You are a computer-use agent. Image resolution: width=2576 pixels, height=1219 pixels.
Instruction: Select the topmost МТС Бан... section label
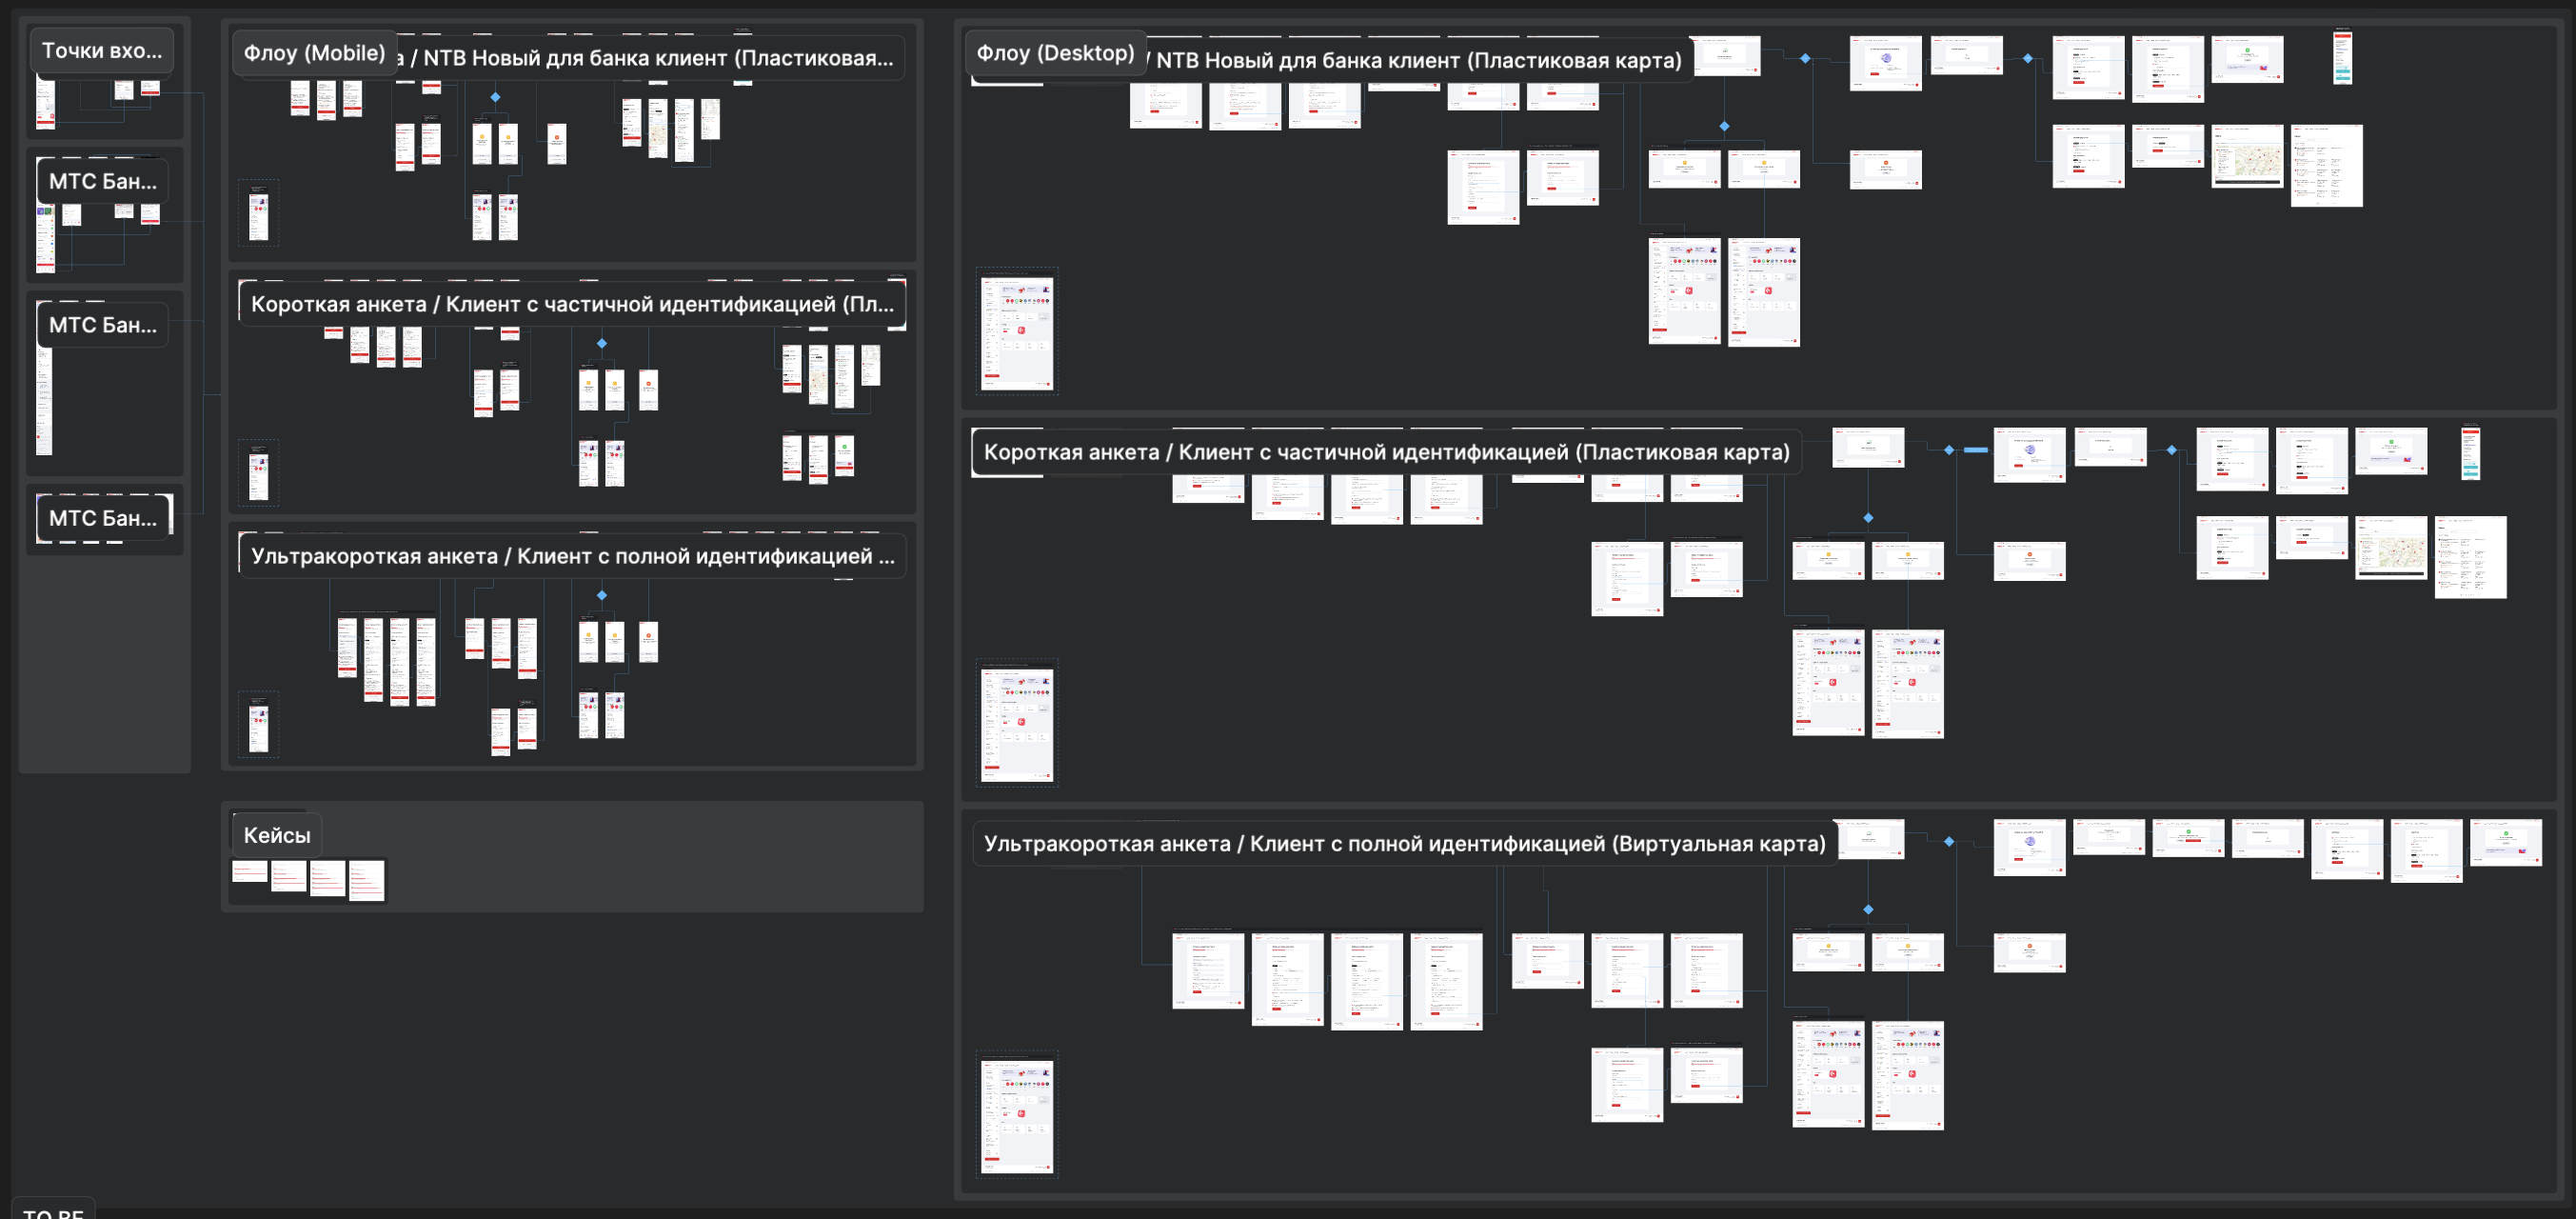pyautogui.click(x=102, y=181)
